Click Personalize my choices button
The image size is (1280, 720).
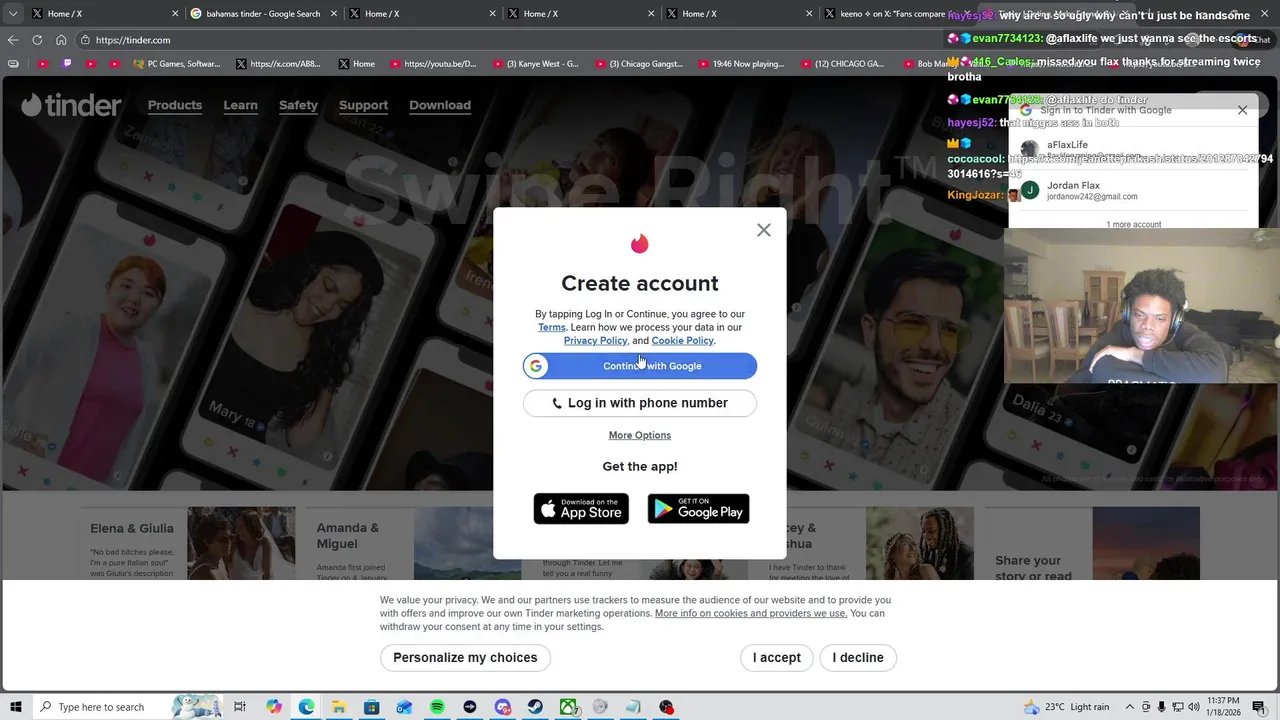click(x=465, y=657)
